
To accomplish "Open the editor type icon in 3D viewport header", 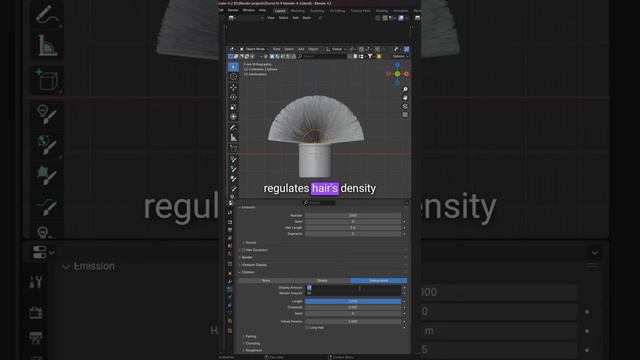I will (231, 49).
